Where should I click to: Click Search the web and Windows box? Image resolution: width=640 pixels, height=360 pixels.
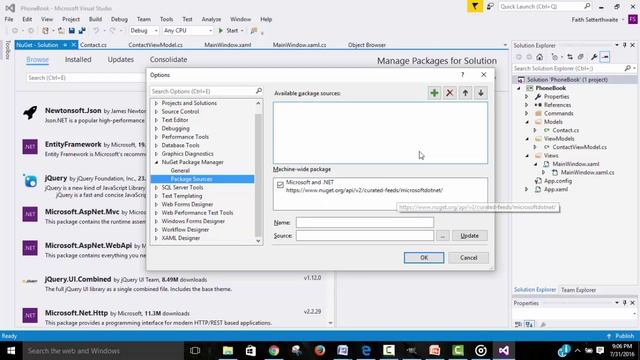click(x=102, y=351)
